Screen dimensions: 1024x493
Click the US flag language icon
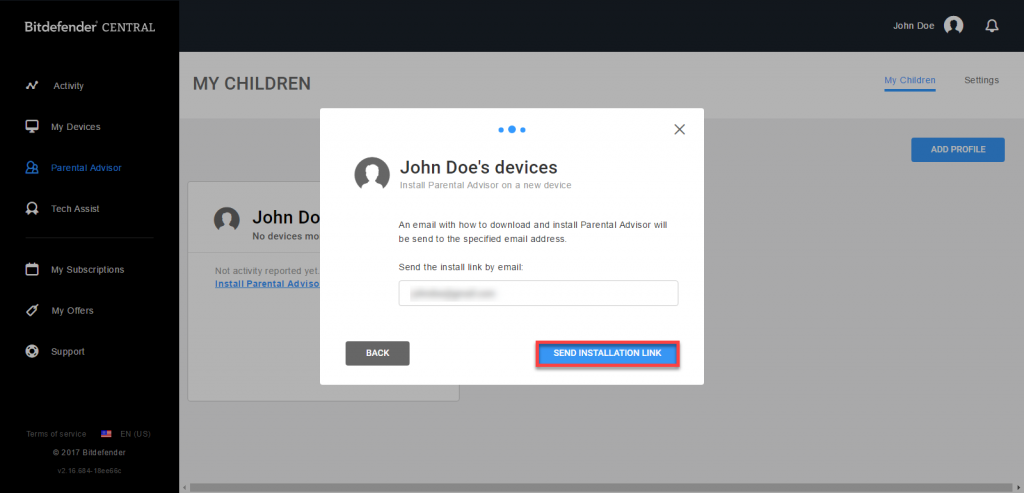106,434
